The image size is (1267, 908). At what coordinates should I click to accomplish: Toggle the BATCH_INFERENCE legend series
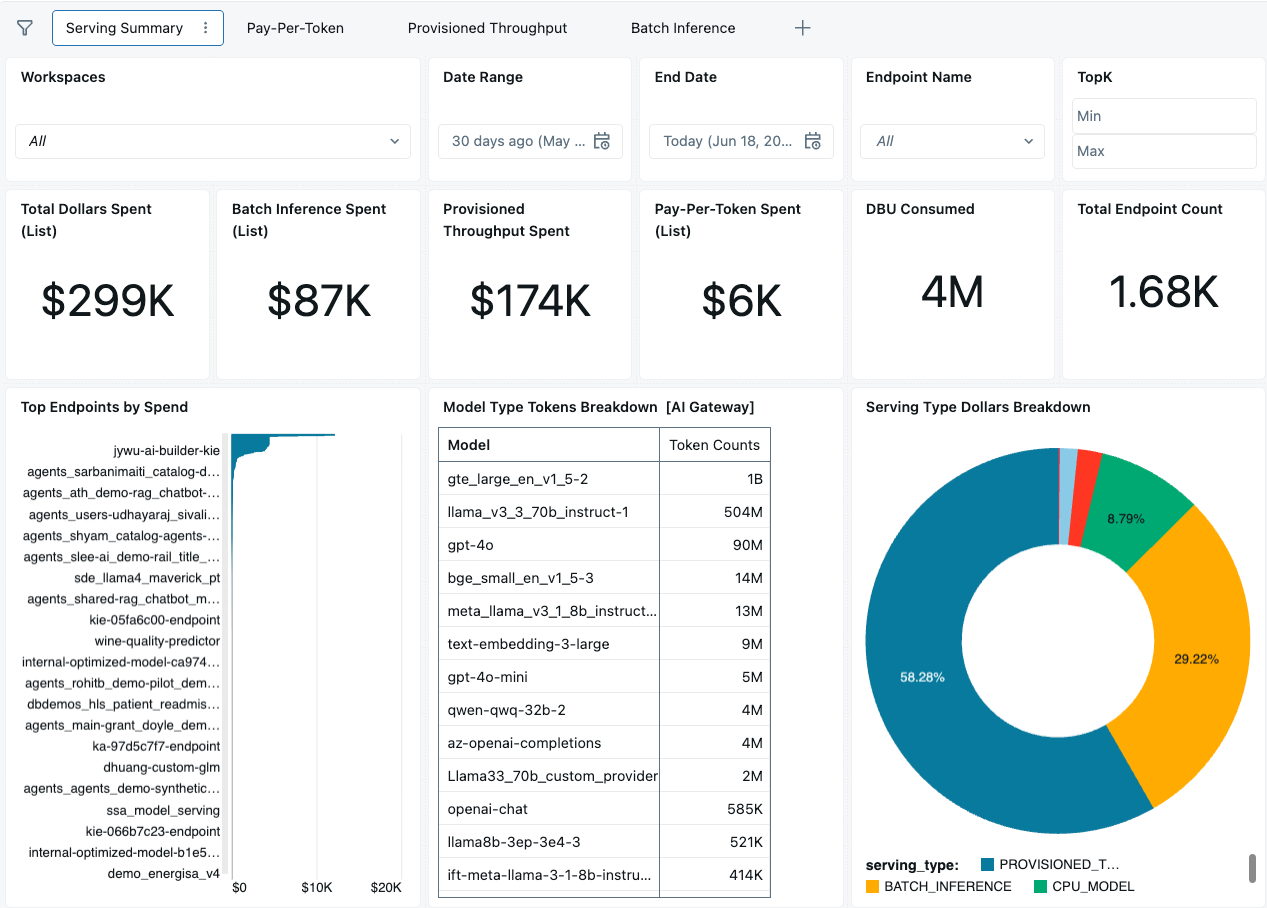[x=938, y=886]
